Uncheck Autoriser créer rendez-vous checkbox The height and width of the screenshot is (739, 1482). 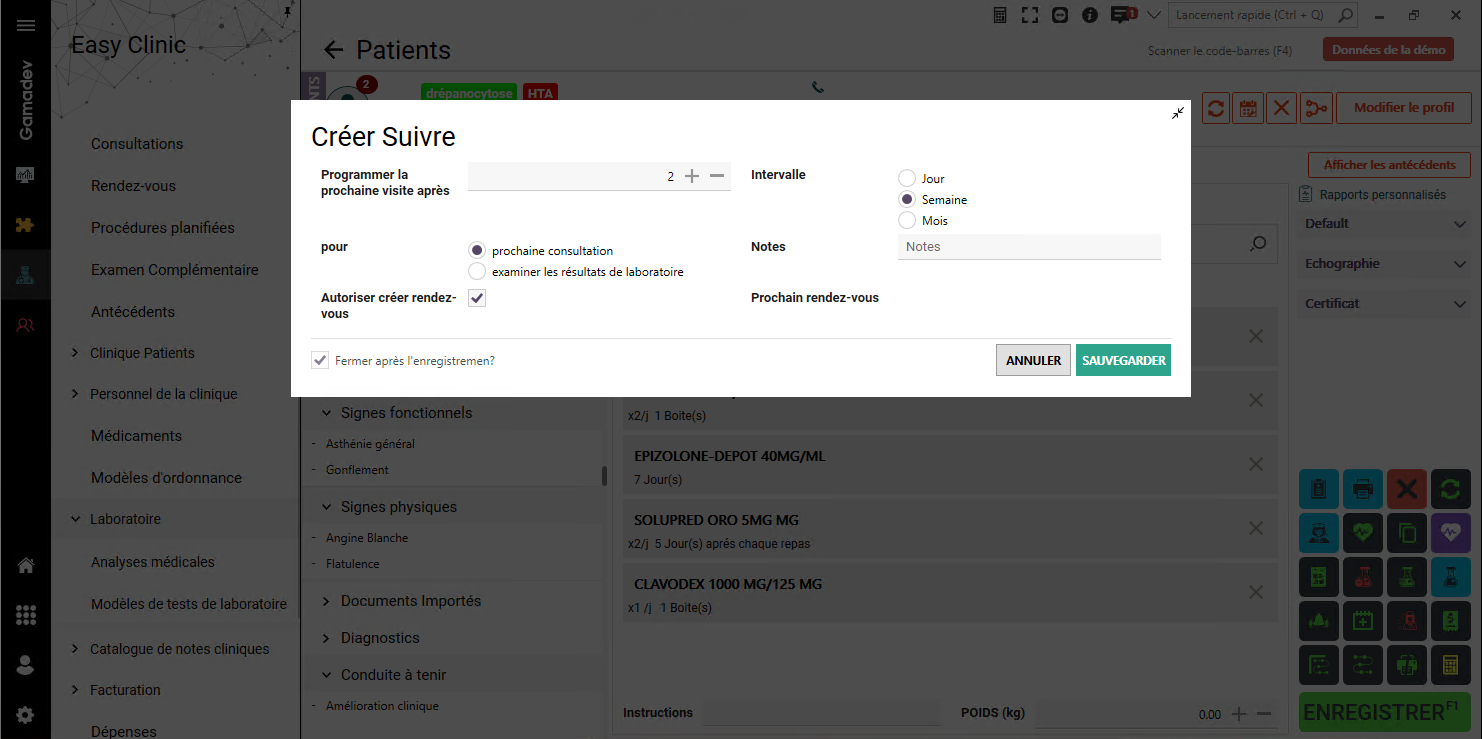tap(477, 298)
